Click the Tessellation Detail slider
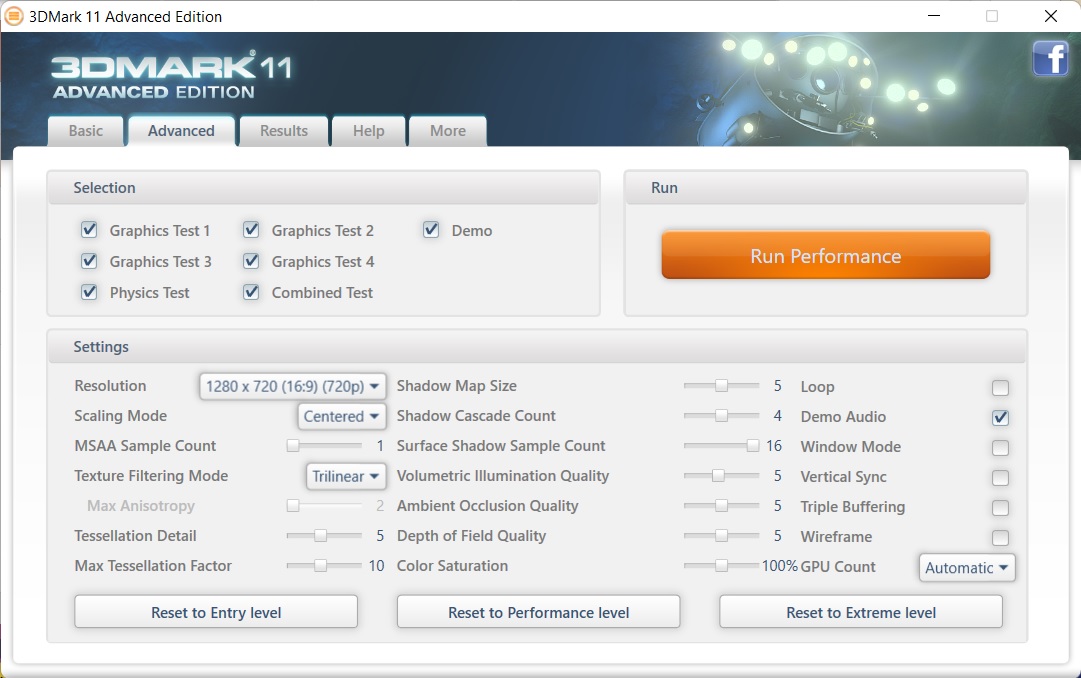Image resolution: width=1081 pixels, height=678 pixels. click(323, 536)
